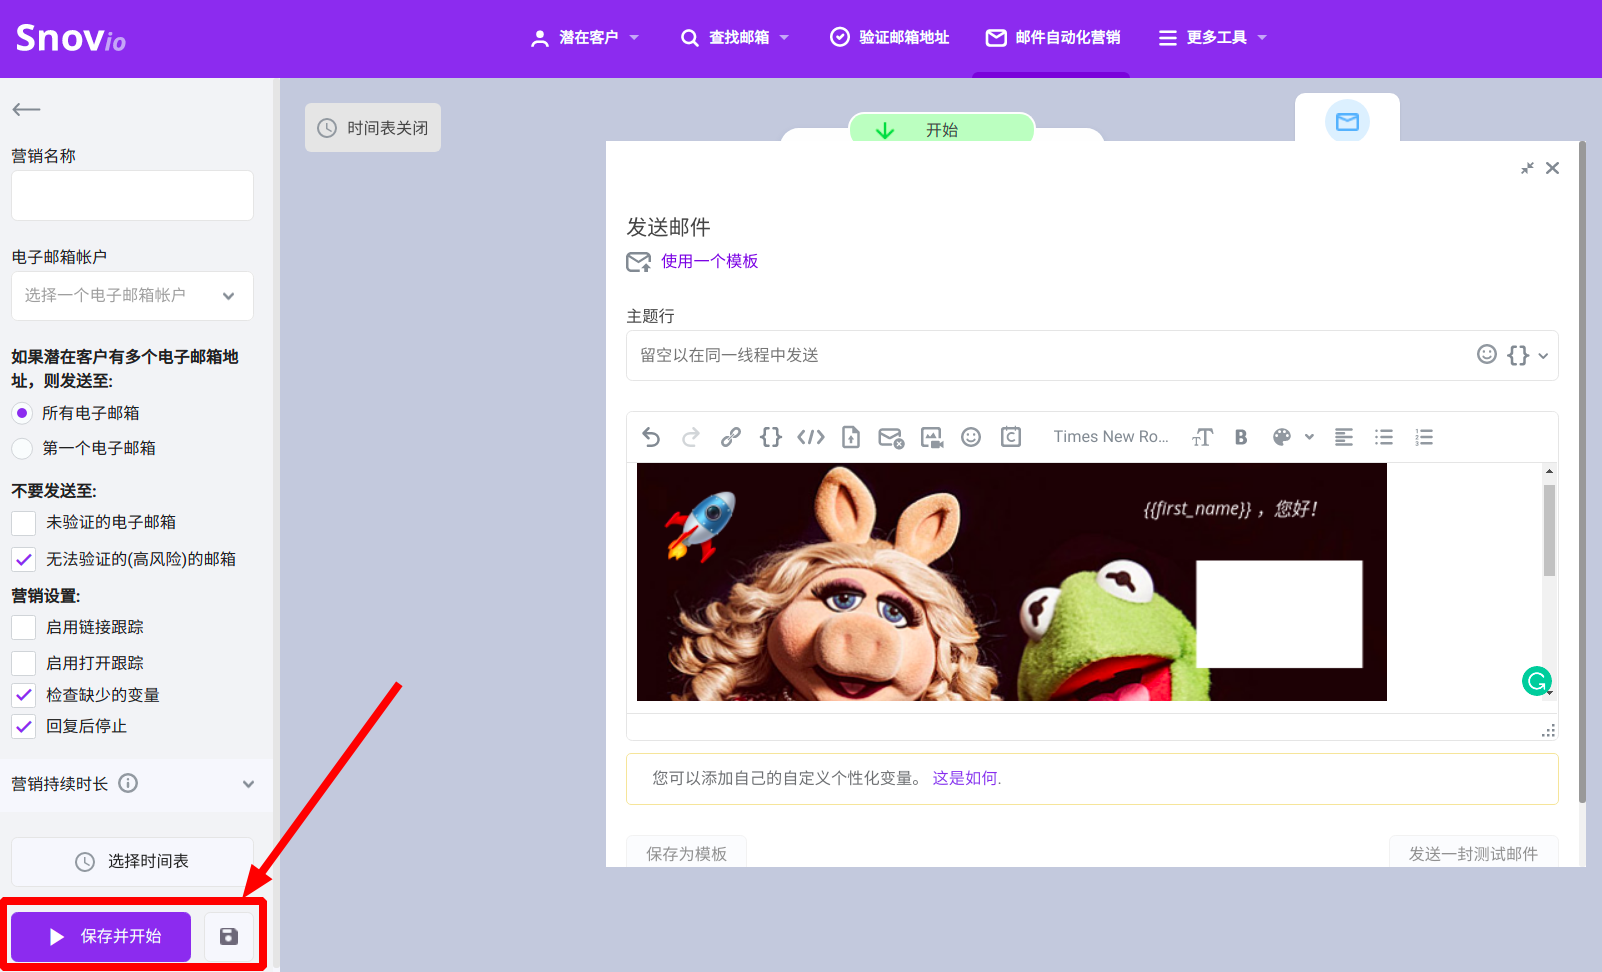Click the calendar C icon in toolbar
This screenshot has height=972, width=1602.
(x=1011, y=437)
